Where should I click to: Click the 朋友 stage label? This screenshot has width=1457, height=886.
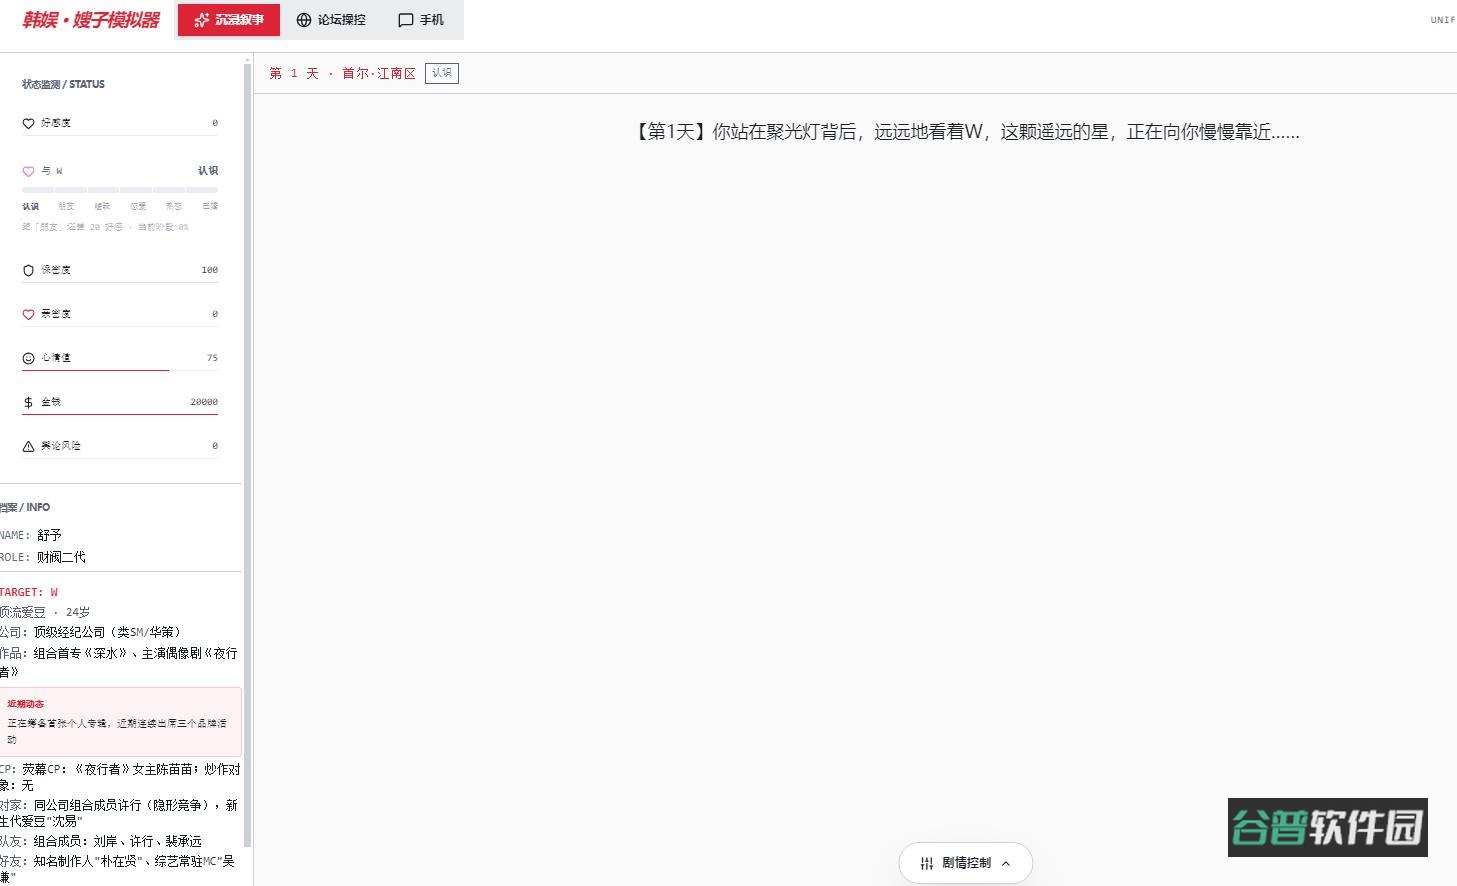pos(66,206)
